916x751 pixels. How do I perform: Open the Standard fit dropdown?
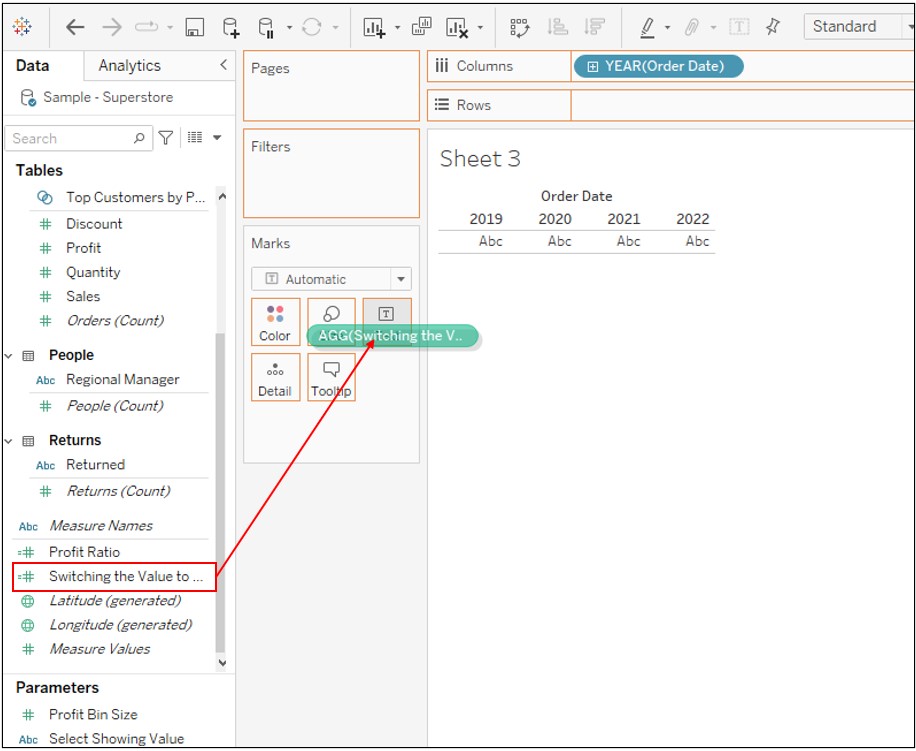point(859,27)
